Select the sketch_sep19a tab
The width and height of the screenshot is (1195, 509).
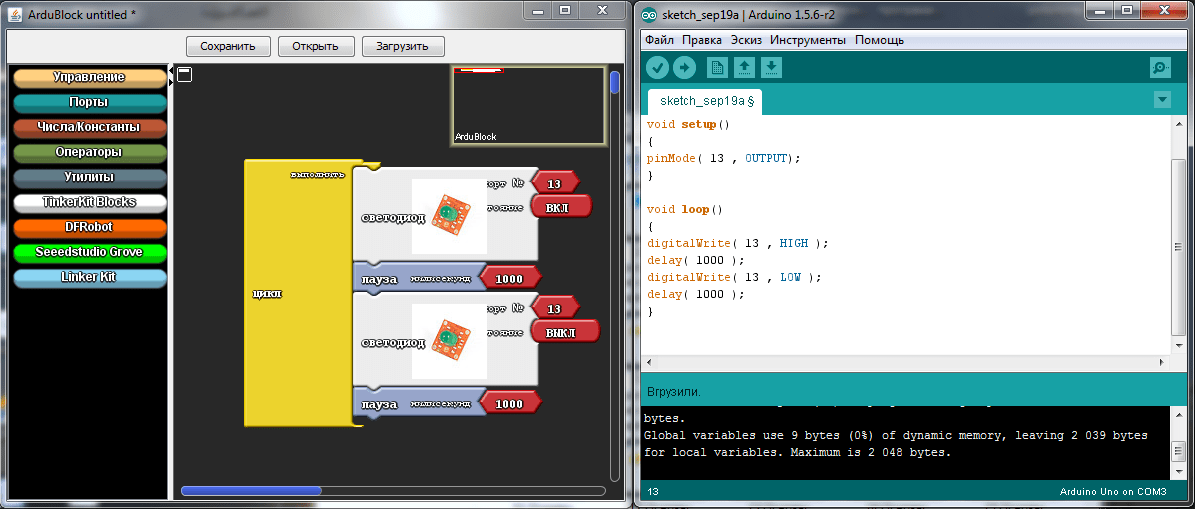click(706, 101)
